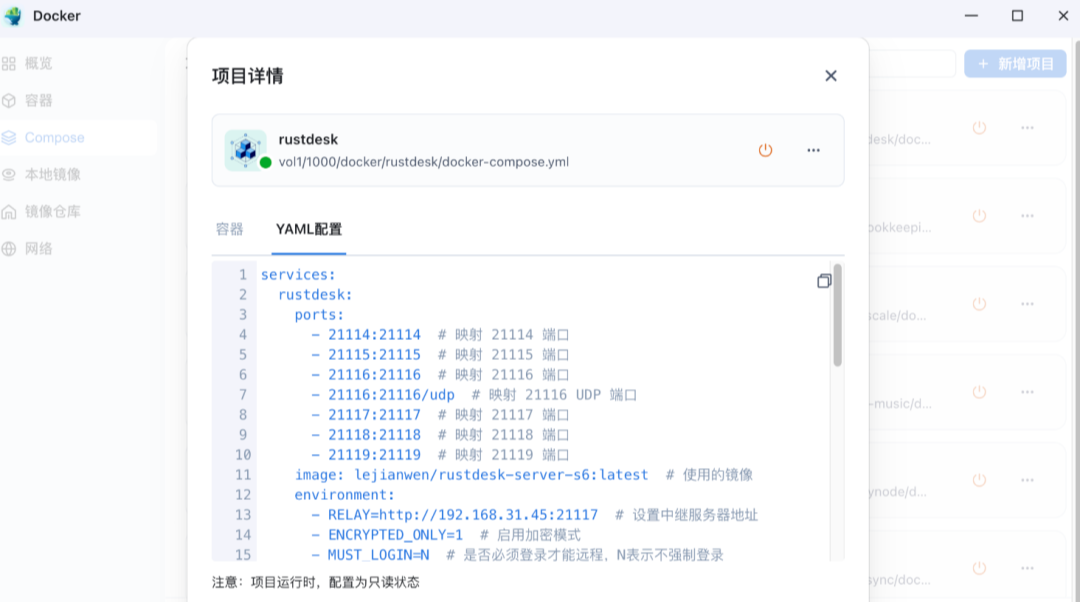Copy the YAML configuration content
This screenshot has width=1080, height=602.
coord(824,281)
